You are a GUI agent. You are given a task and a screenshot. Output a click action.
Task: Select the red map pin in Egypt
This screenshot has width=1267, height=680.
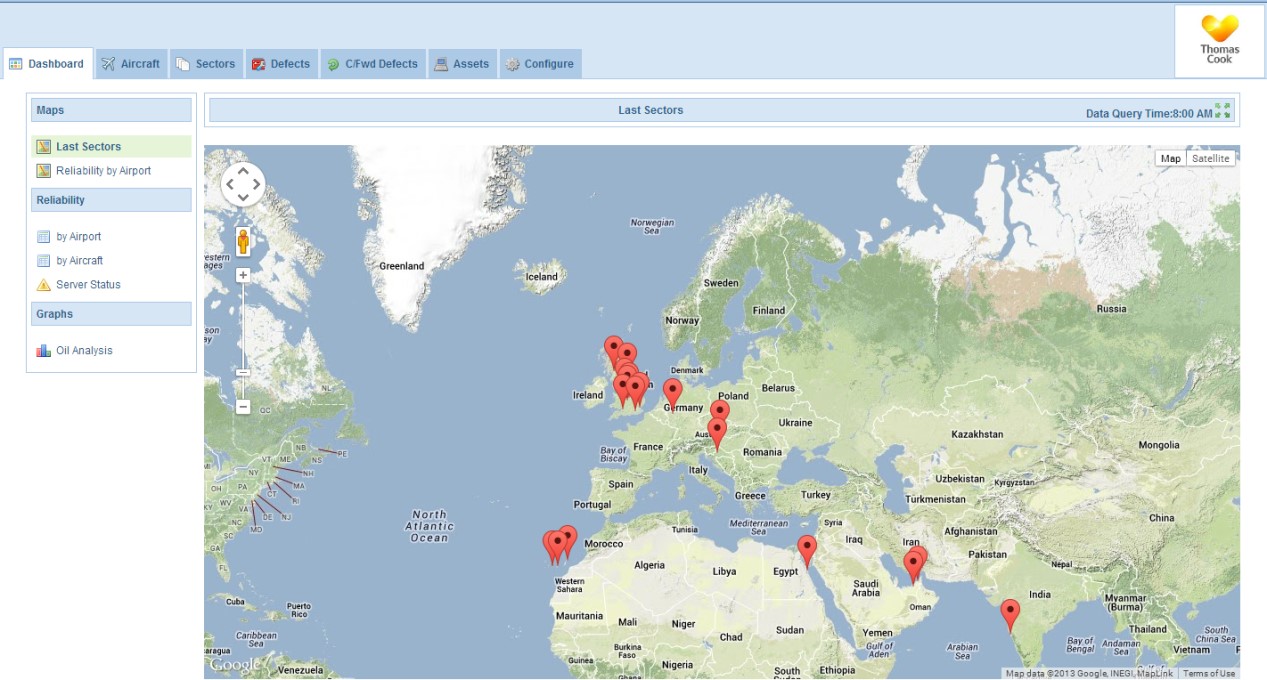[x=807, y=549]
